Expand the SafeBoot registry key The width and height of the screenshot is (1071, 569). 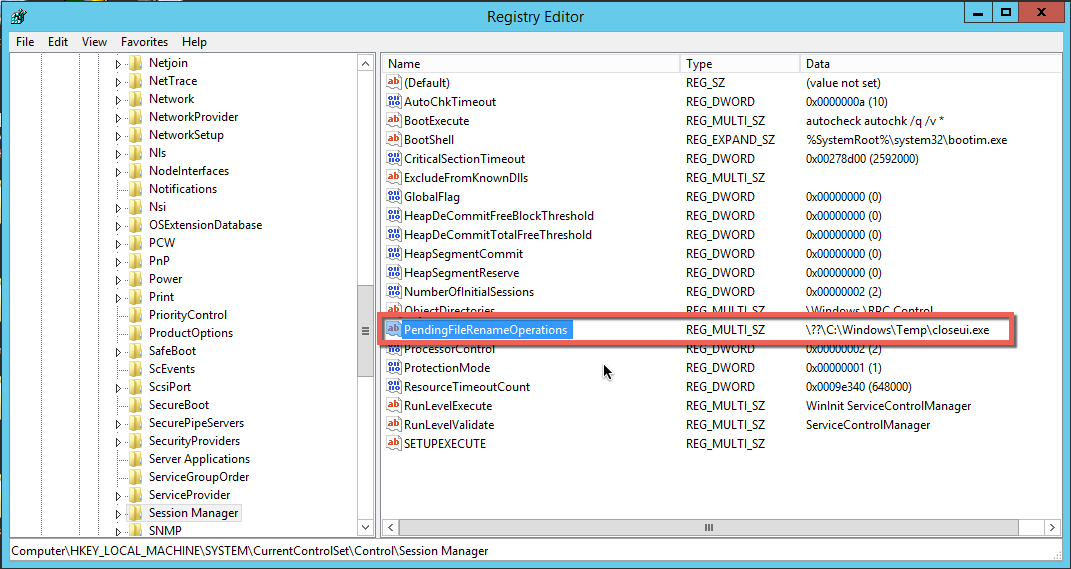pyautogui.click(x=118, y=351)
